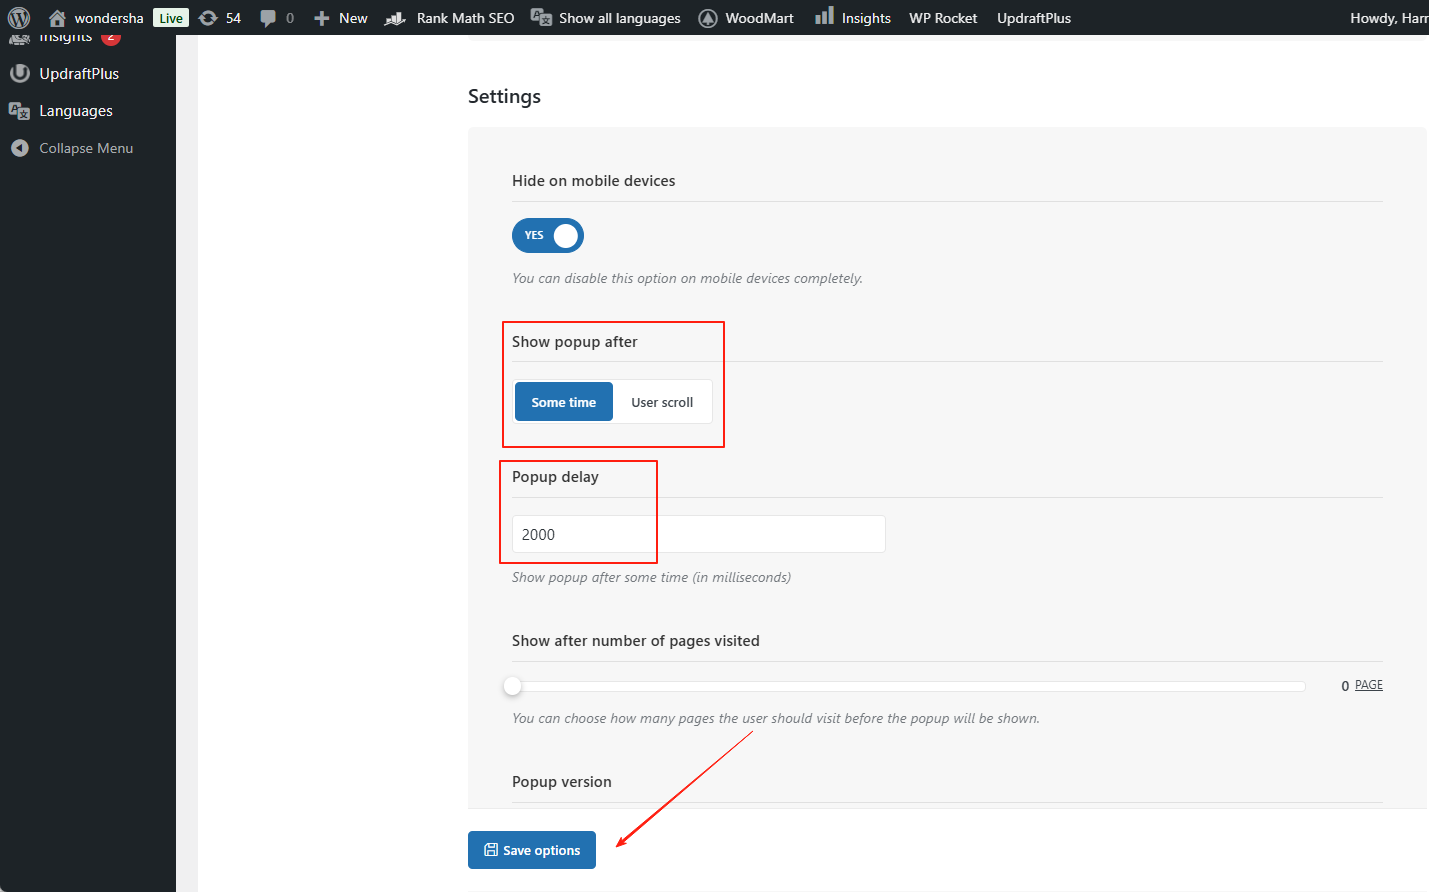This screenshot has height=892, width=1429.
Task: Open the Show all languages menu
Action: [x=606, y=18]
